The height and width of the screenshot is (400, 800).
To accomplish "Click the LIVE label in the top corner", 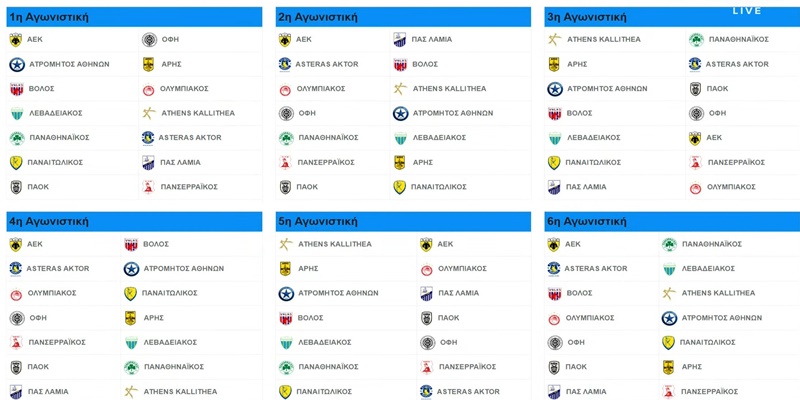I will pos(747,10).
